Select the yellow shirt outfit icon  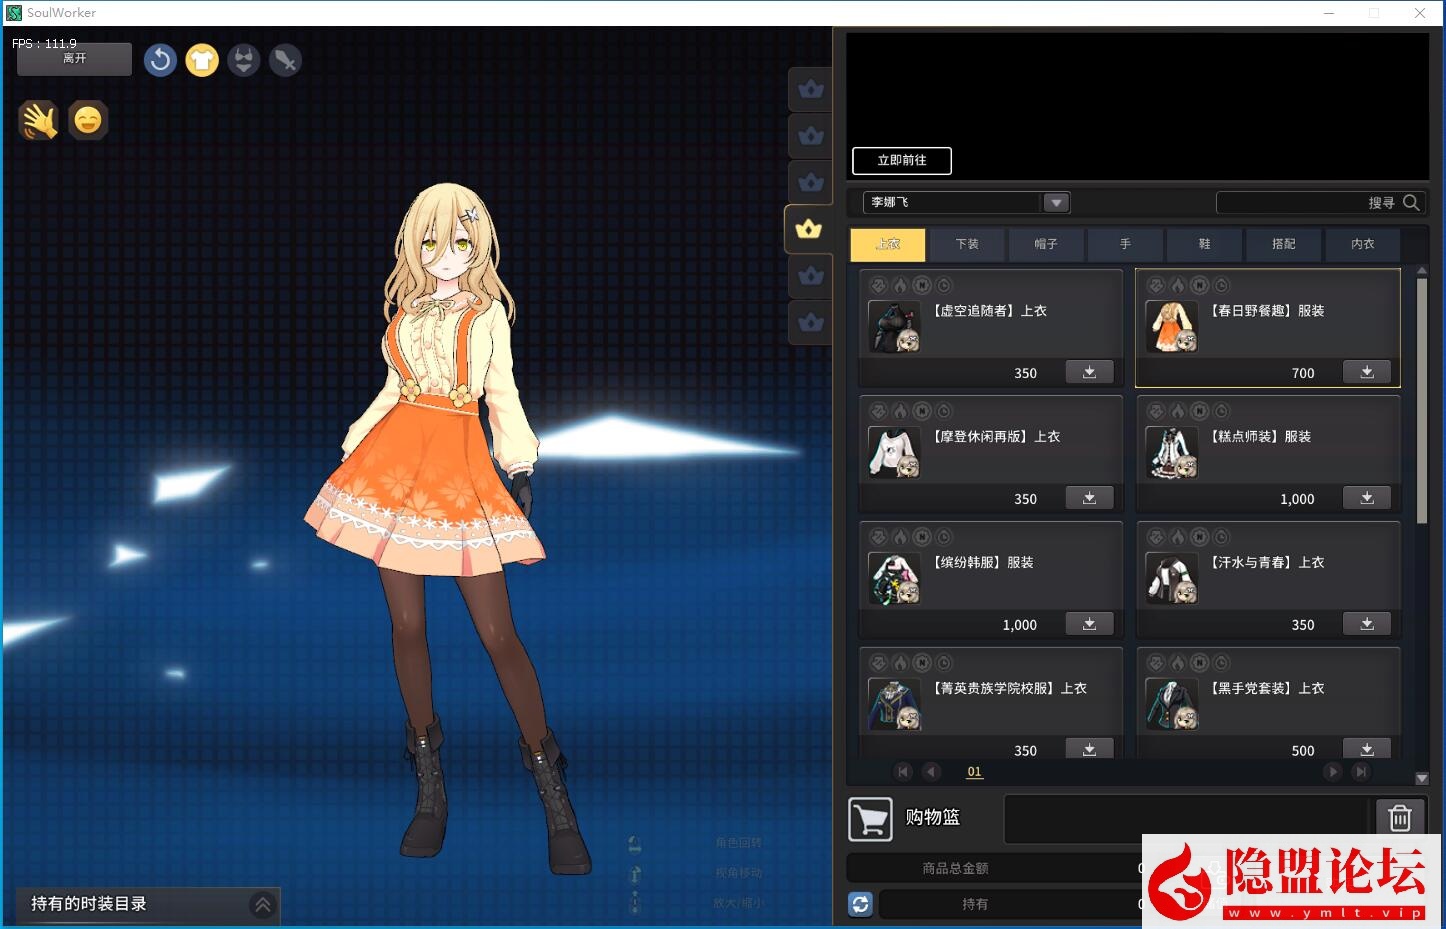click(x=202, y=60)
